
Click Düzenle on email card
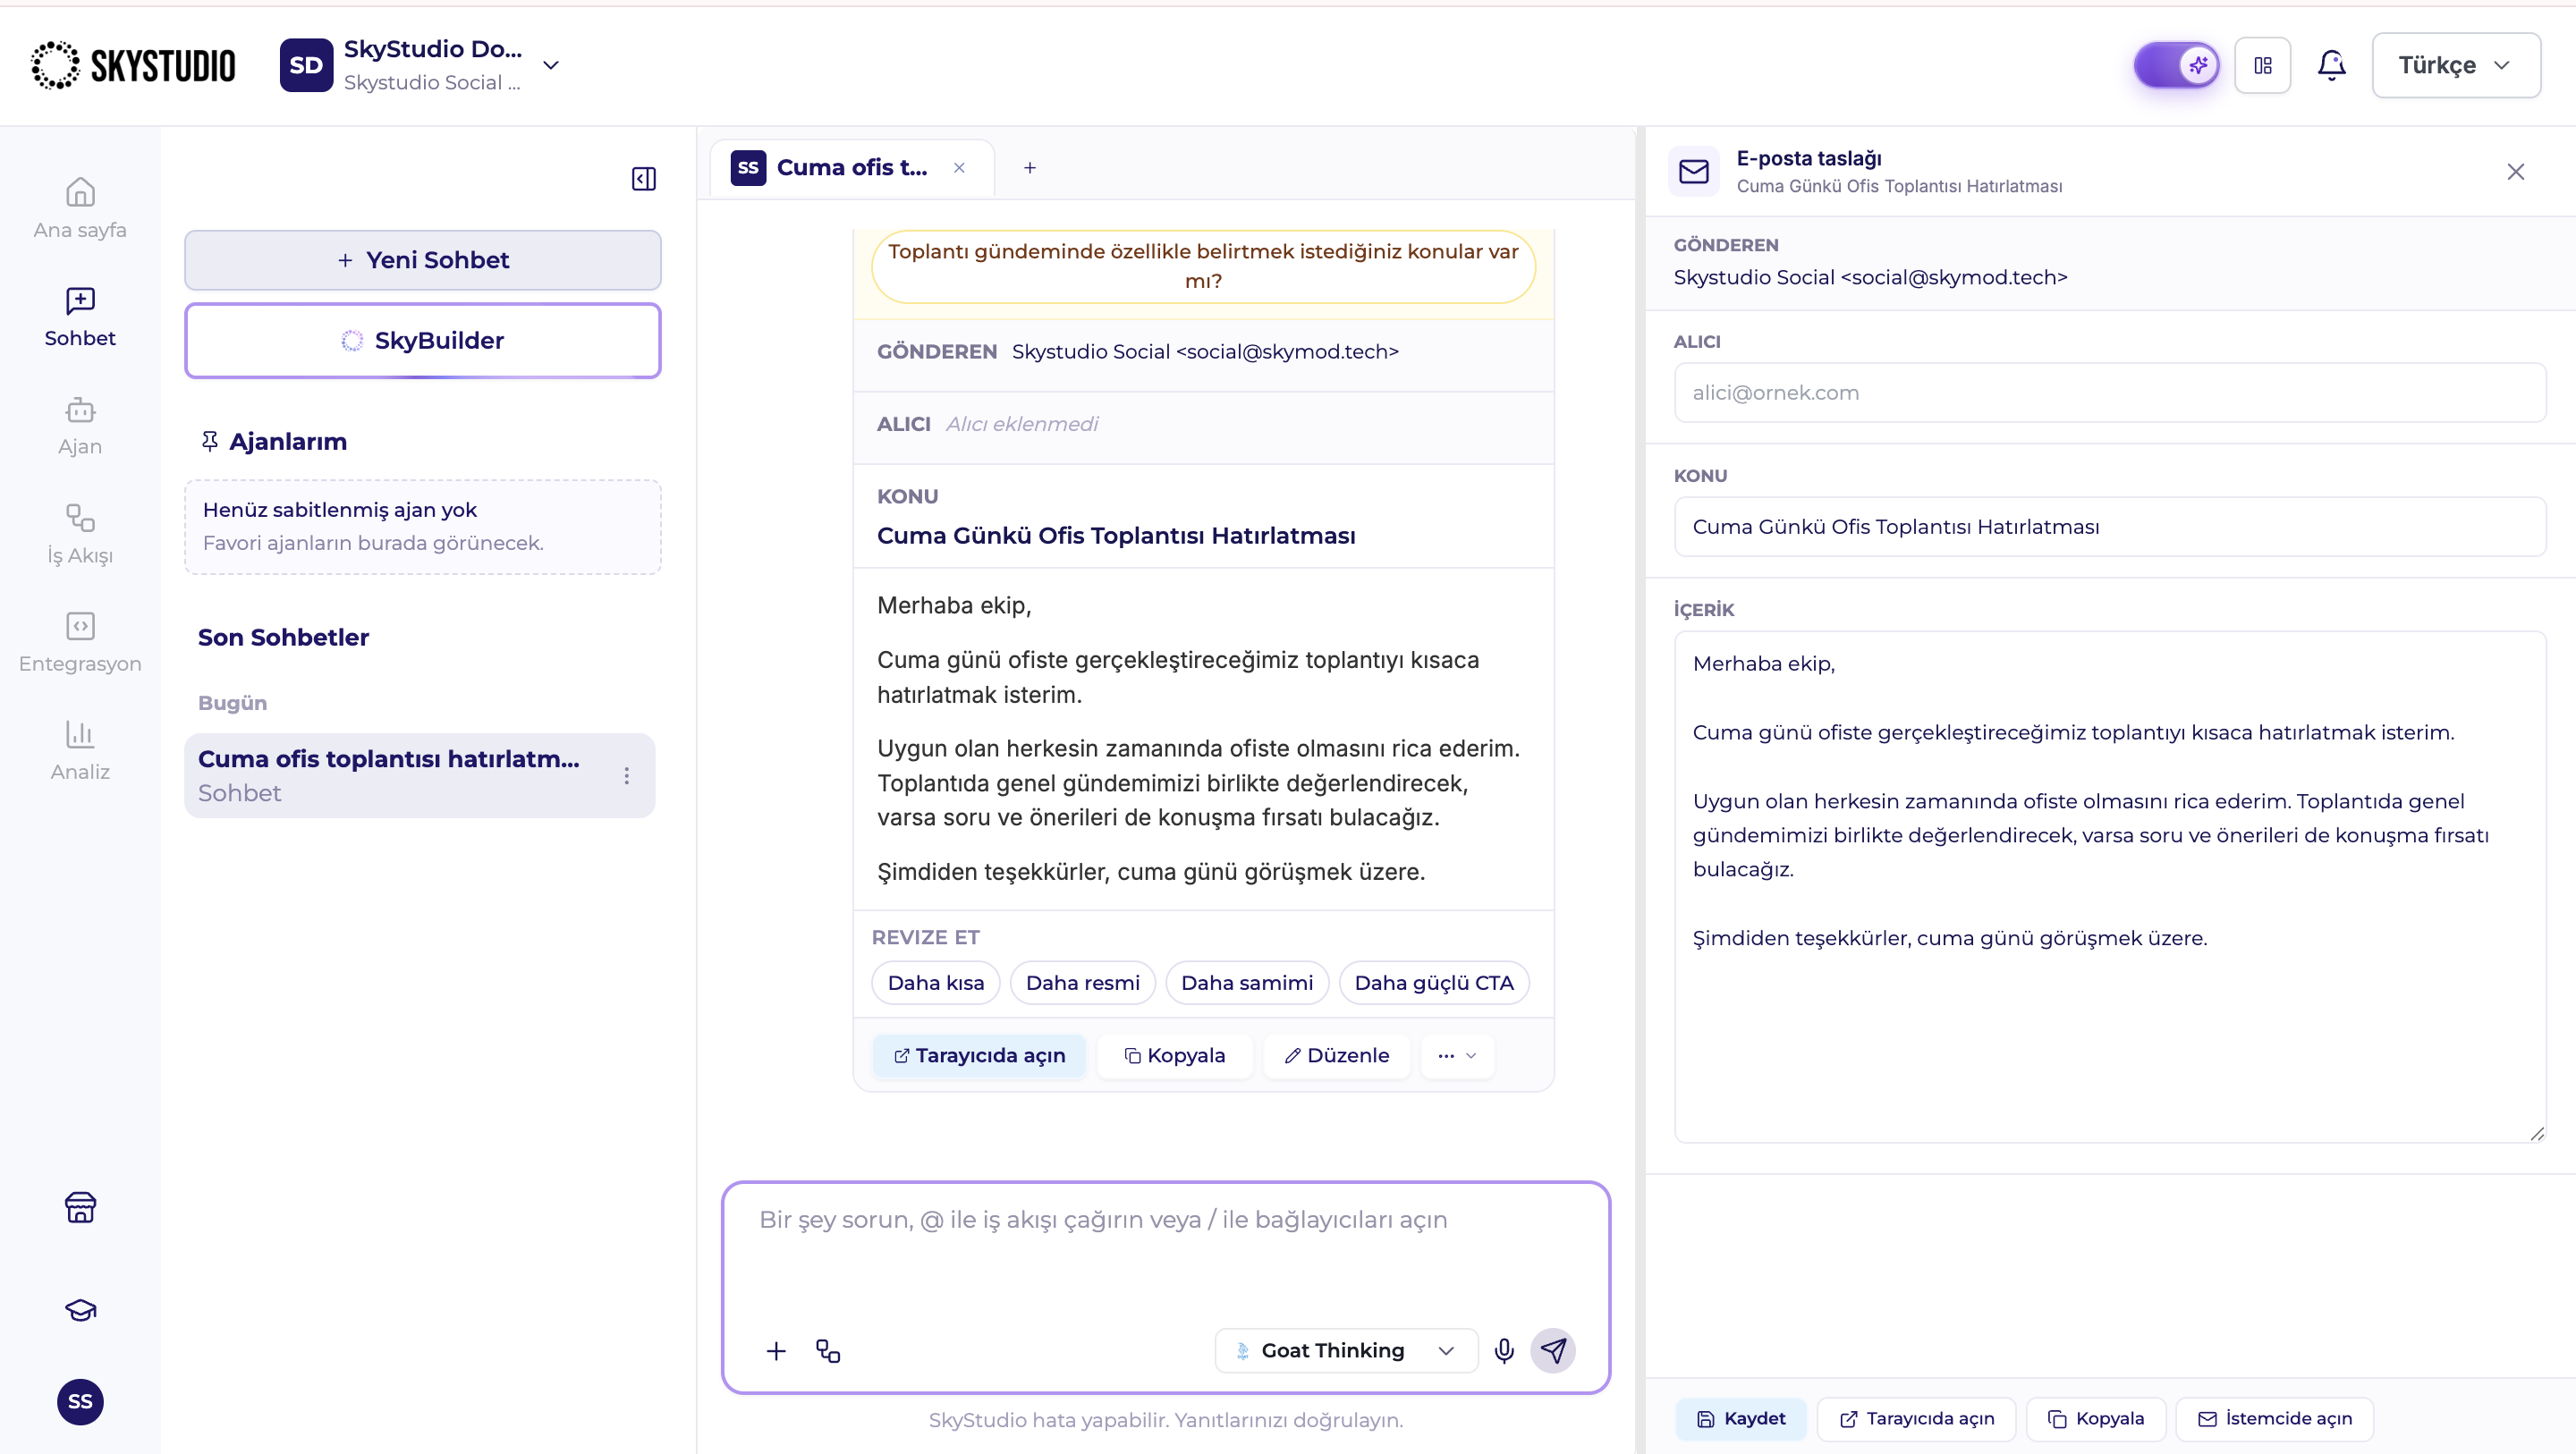[x=1336, y=1055]
